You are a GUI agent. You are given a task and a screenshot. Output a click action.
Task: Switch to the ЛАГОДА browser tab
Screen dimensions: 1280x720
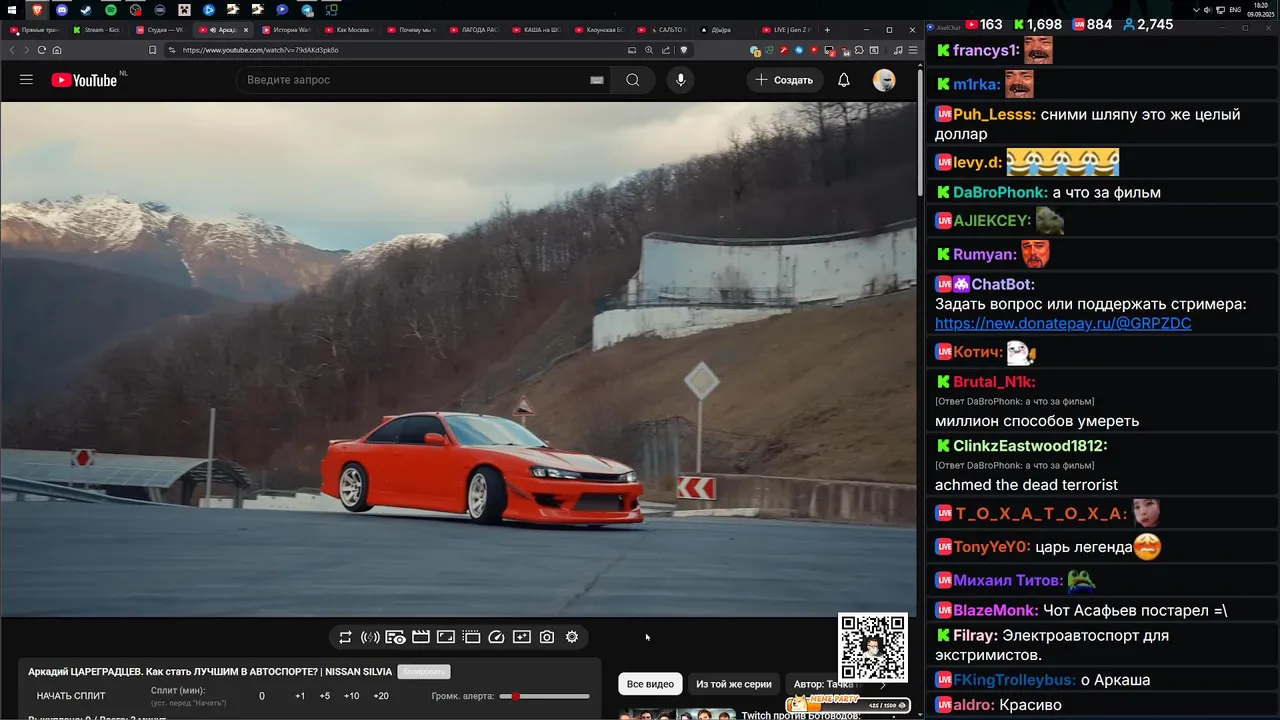tap(474, 30)
